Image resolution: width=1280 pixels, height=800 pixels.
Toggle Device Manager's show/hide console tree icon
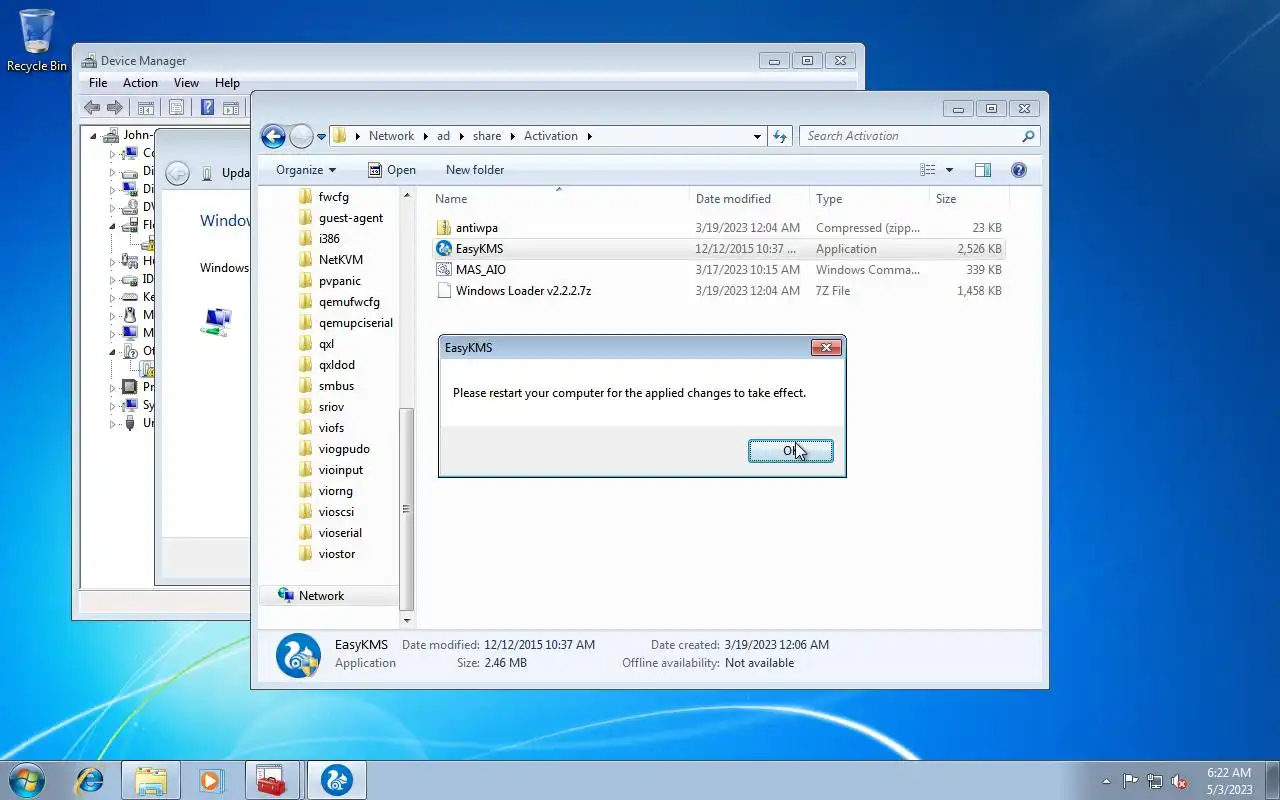(x=145, y=108)
